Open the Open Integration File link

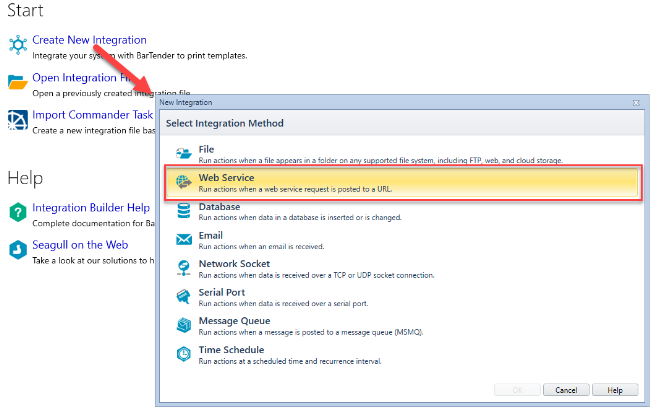pos(83,78)
